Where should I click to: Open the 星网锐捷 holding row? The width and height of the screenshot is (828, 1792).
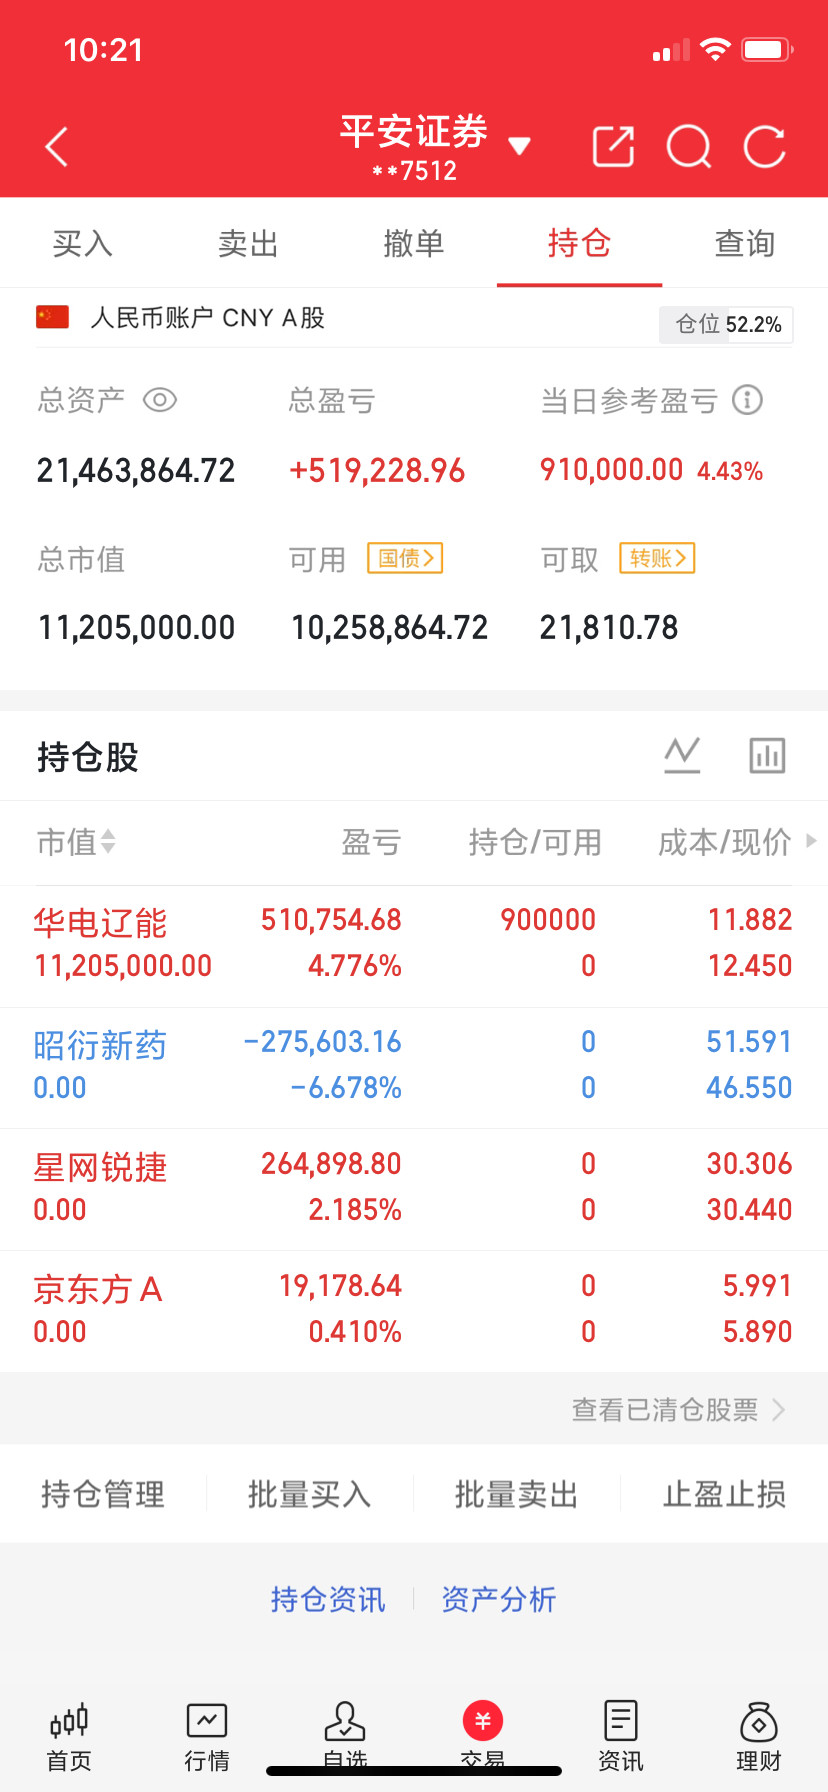coord(414,1190)
